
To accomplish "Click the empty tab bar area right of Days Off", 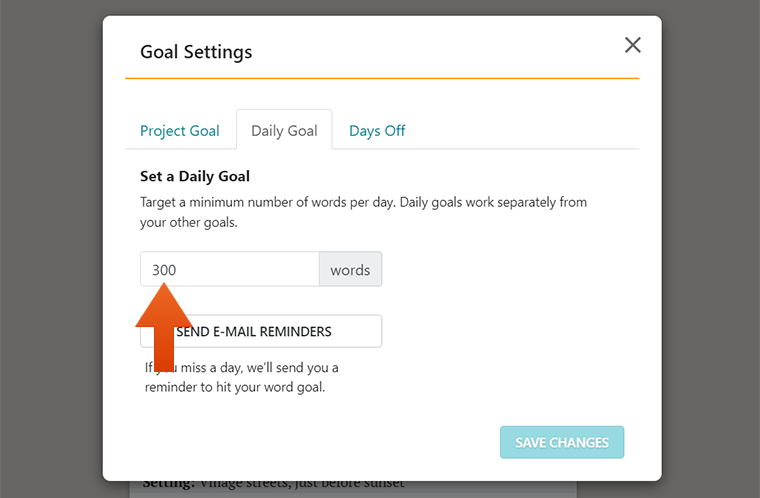I will (523, 130).
